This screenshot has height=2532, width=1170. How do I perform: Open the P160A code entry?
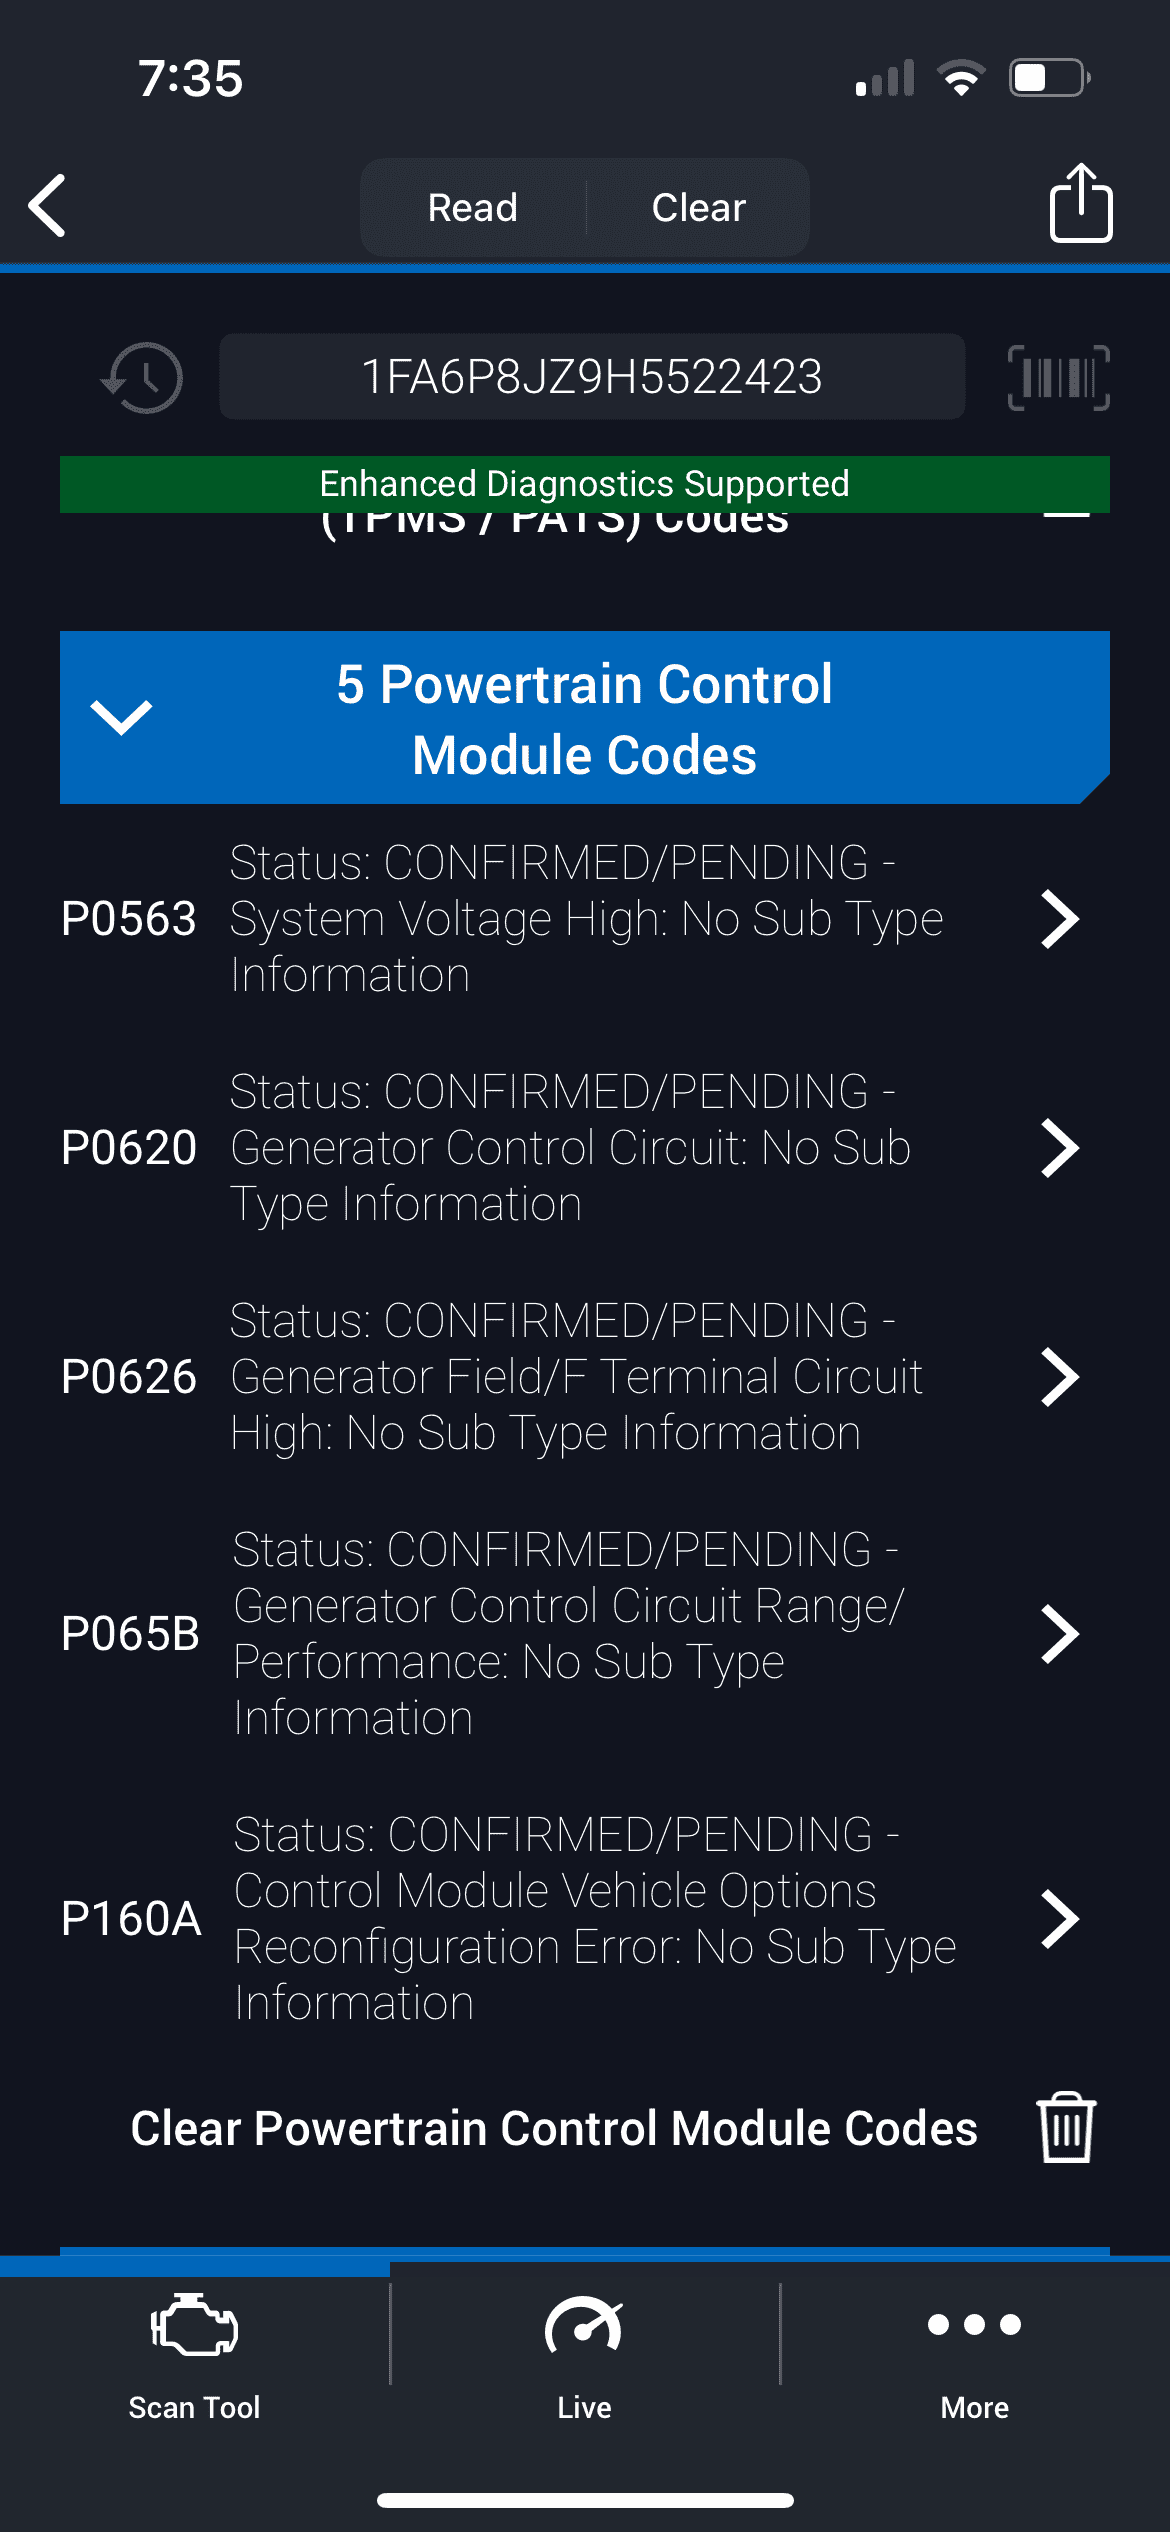coord(585,1918)
